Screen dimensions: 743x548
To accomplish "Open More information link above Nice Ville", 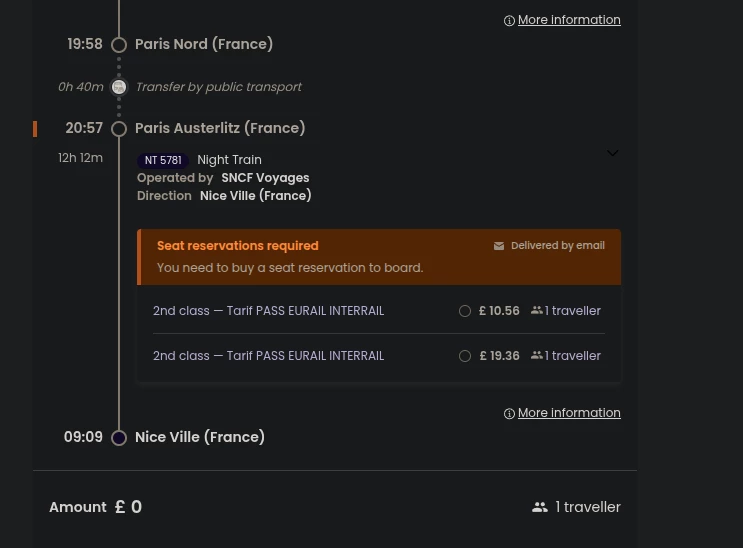I will (x=569, y=413).
